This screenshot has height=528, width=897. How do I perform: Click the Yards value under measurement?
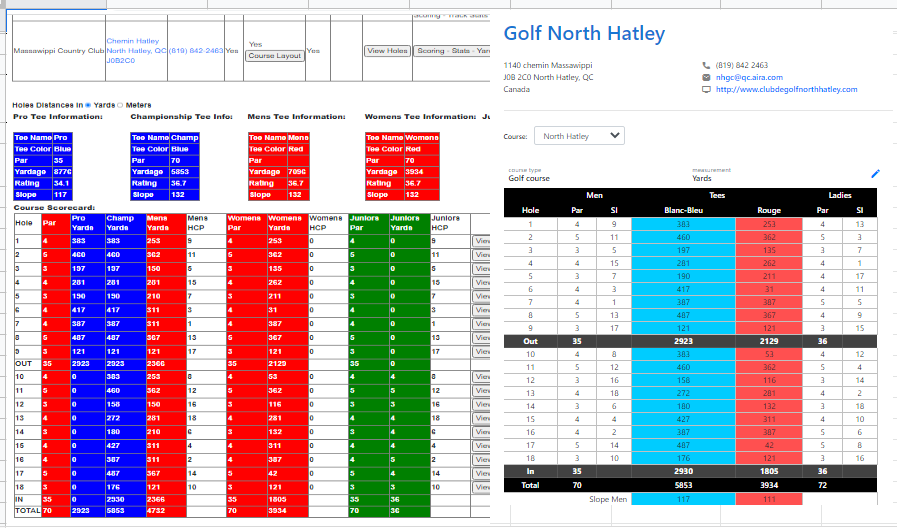tap(701, 178)
